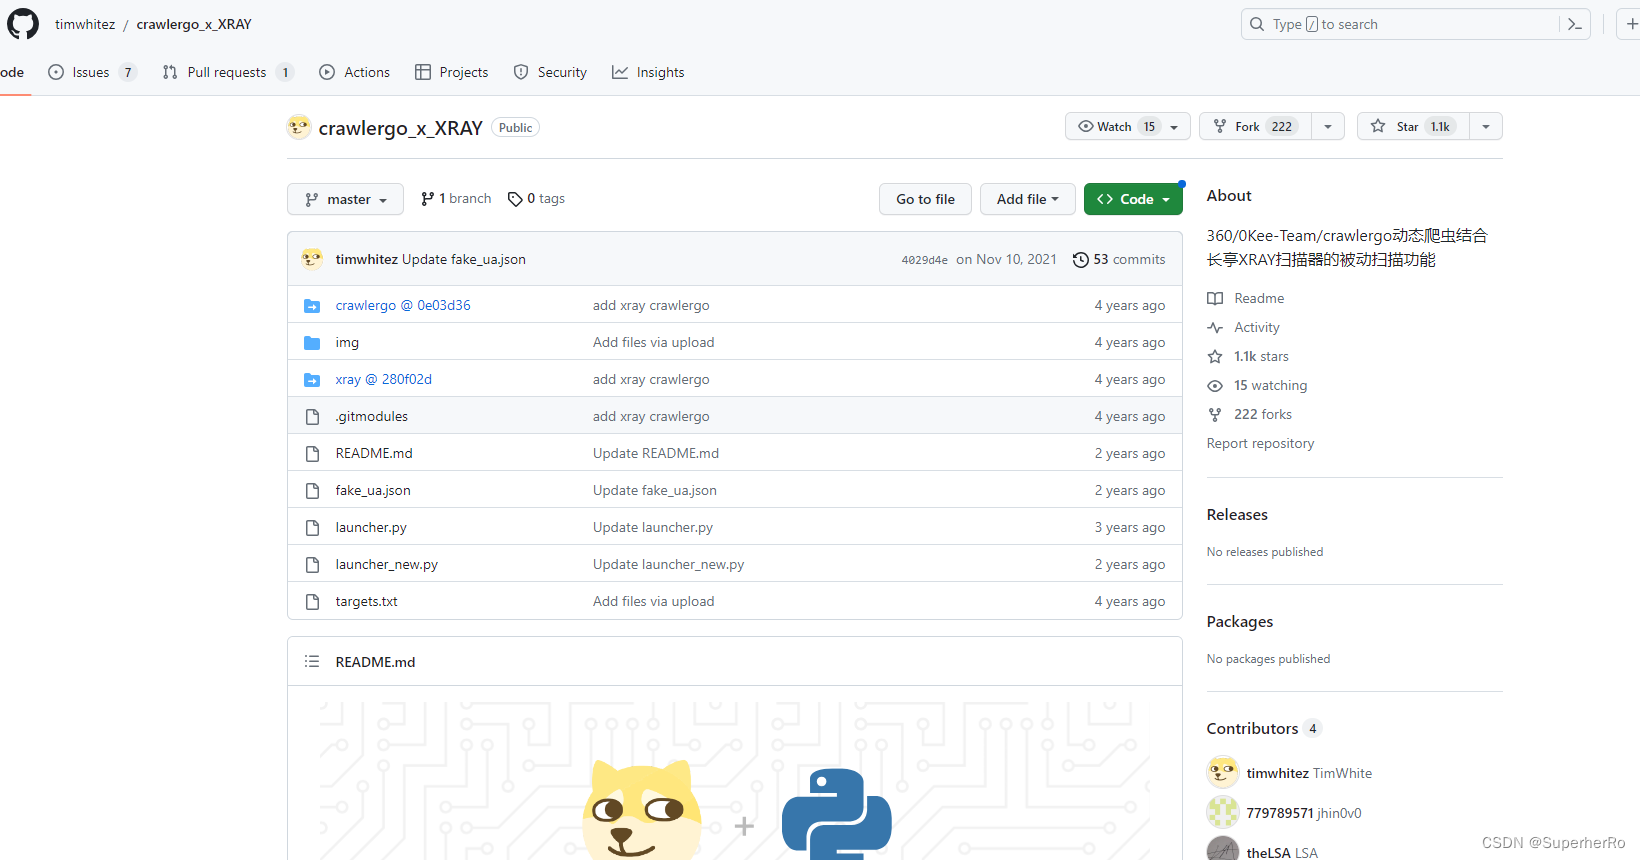Open the Security tab
Screen dimensions: 1640x860
point(550,72)
